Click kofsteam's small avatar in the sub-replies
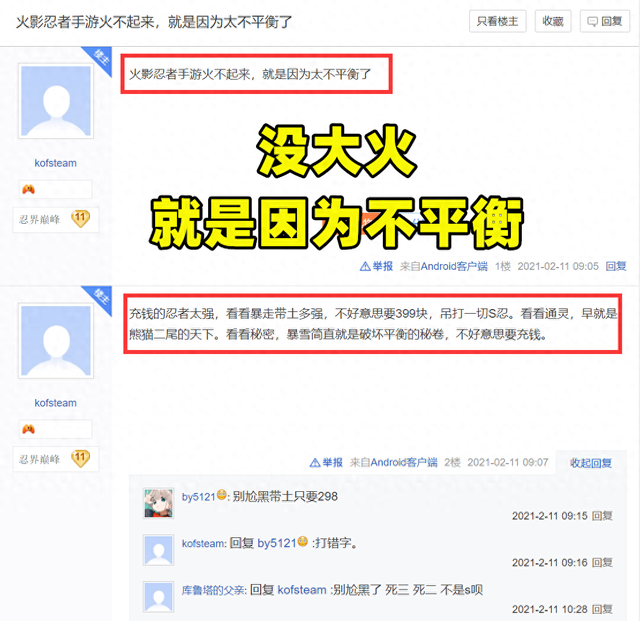The width and height of the screenshot is (640, 621). pos(158,550)
